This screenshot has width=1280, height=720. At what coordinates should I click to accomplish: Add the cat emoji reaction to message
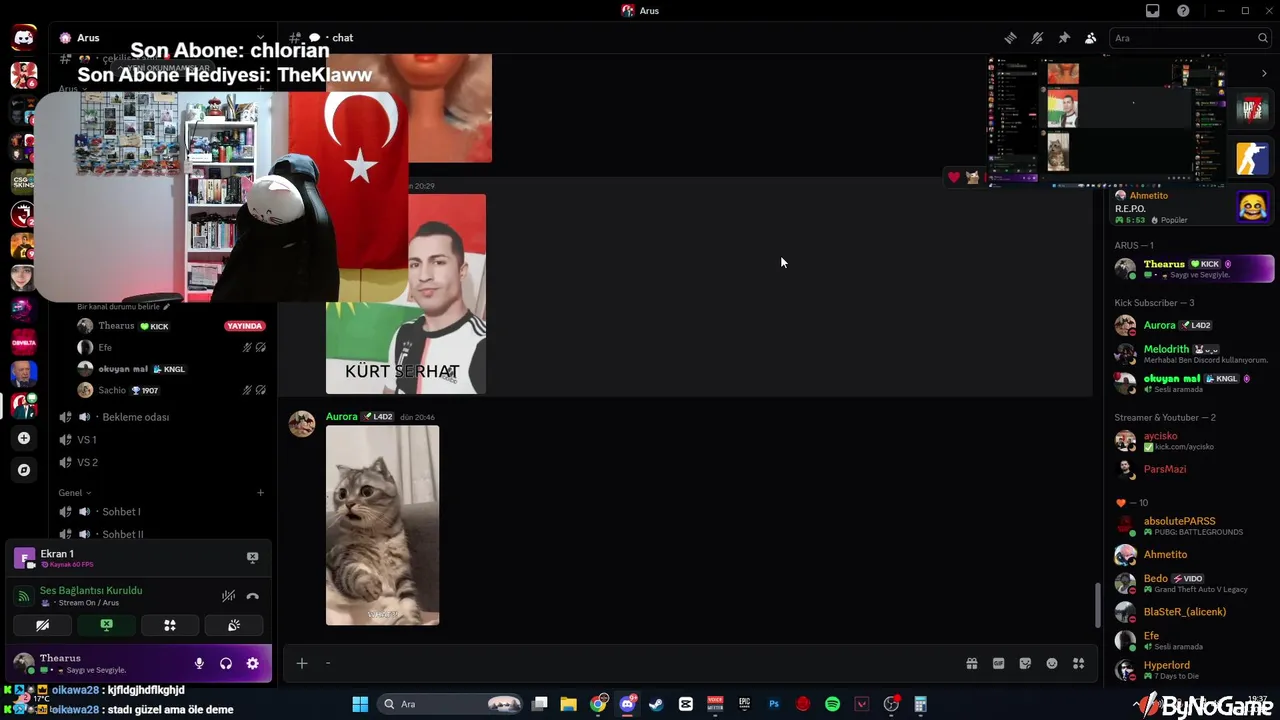(x=972, y=177)
